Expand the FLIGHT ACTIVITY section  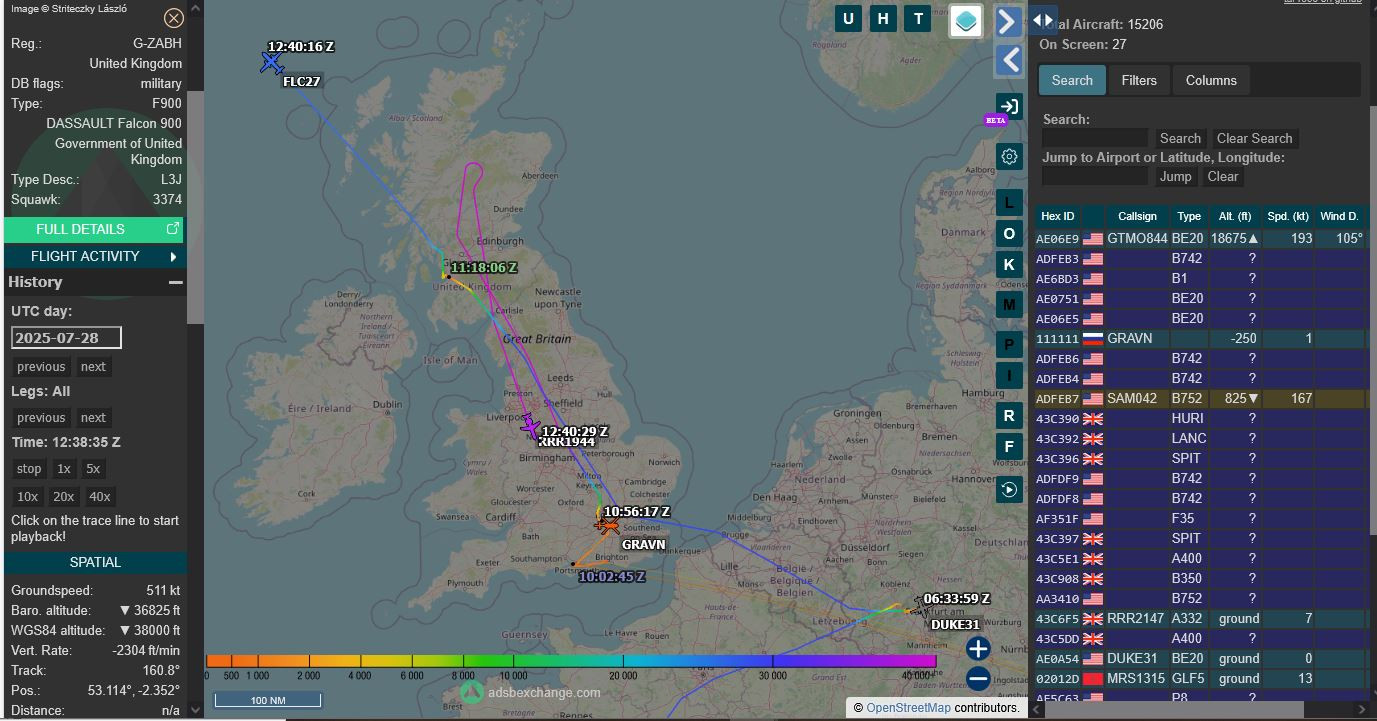pos(95,256)
